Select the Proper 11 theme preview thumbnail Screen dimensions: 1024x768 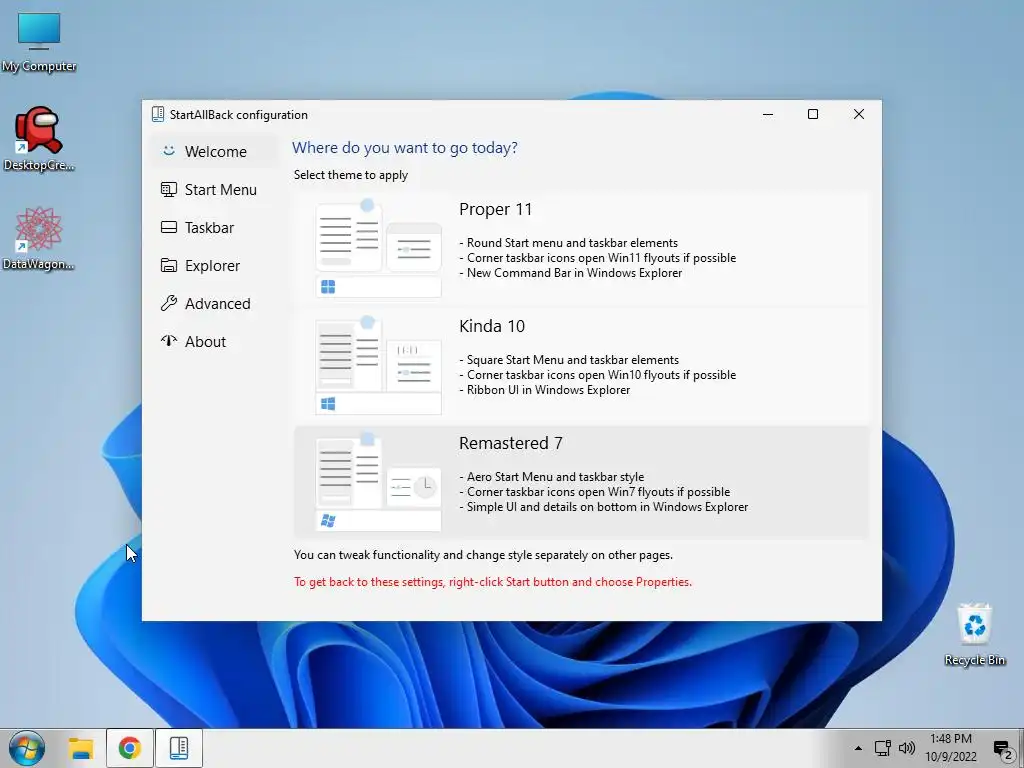[x=378, y=248]
